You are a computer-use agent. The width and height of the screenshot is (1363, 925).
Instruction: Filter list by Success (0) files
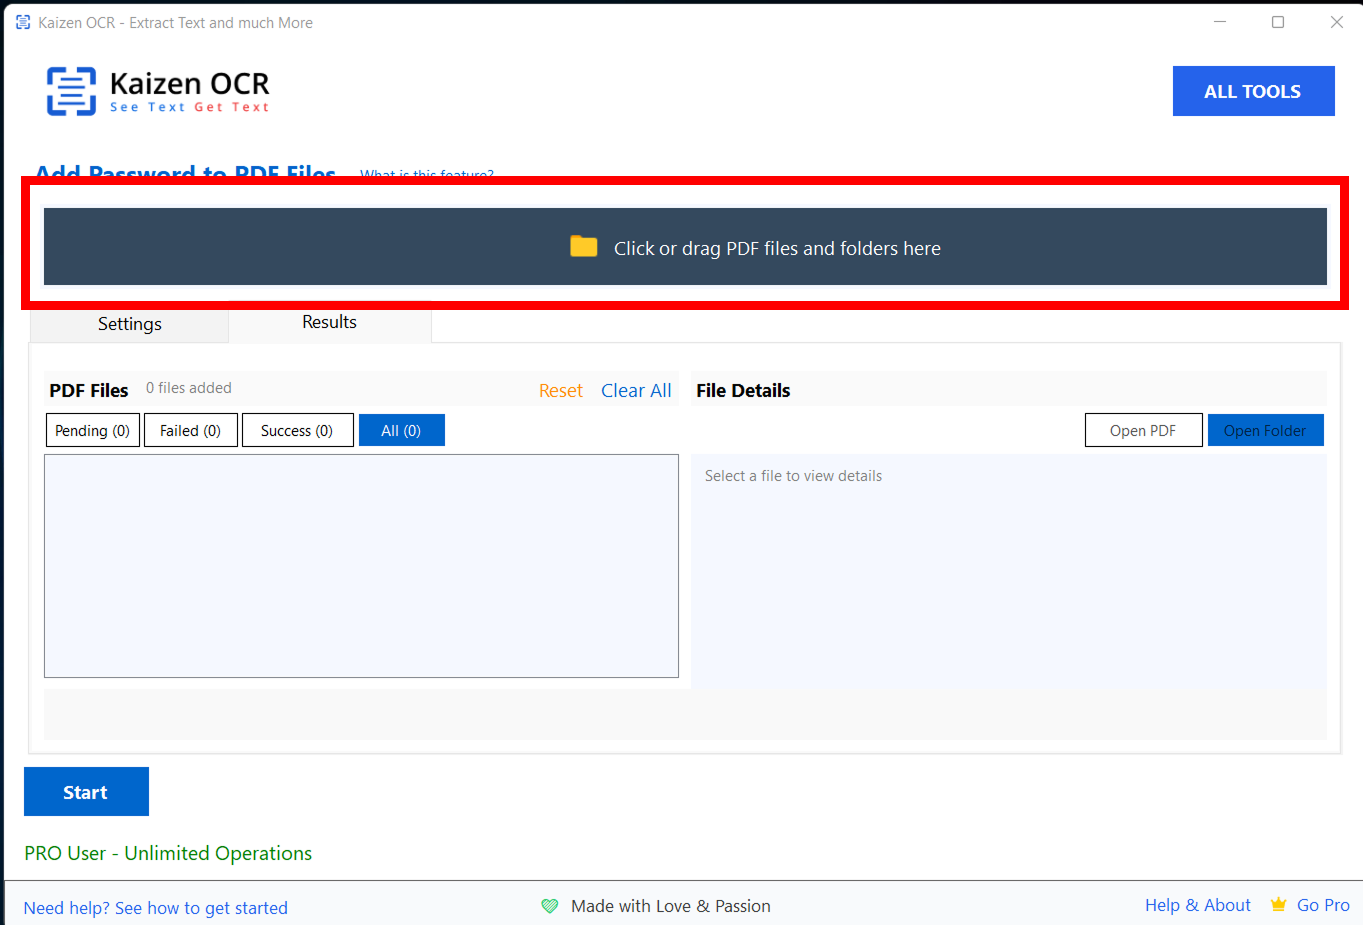297,430
